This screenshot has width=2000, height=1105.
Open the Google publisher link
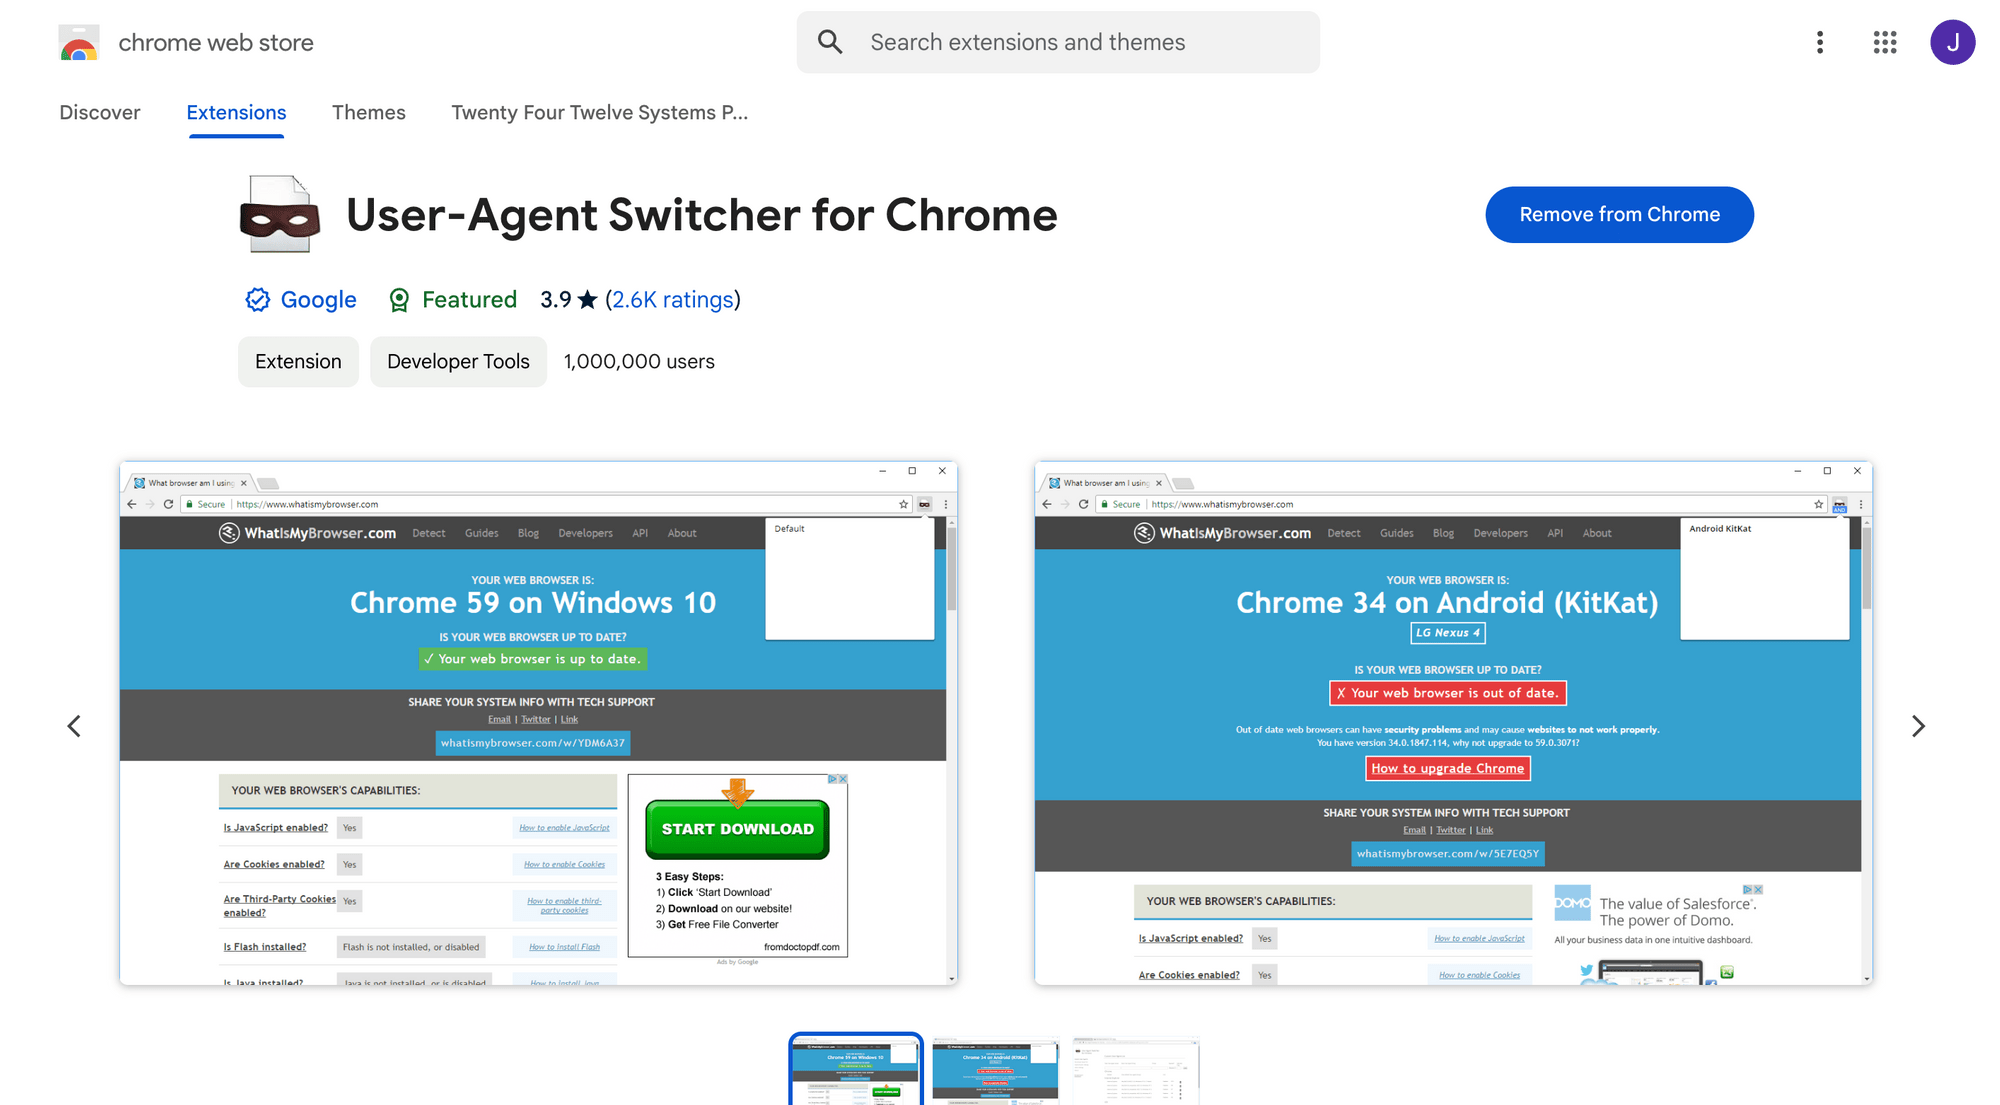point(318,299)
